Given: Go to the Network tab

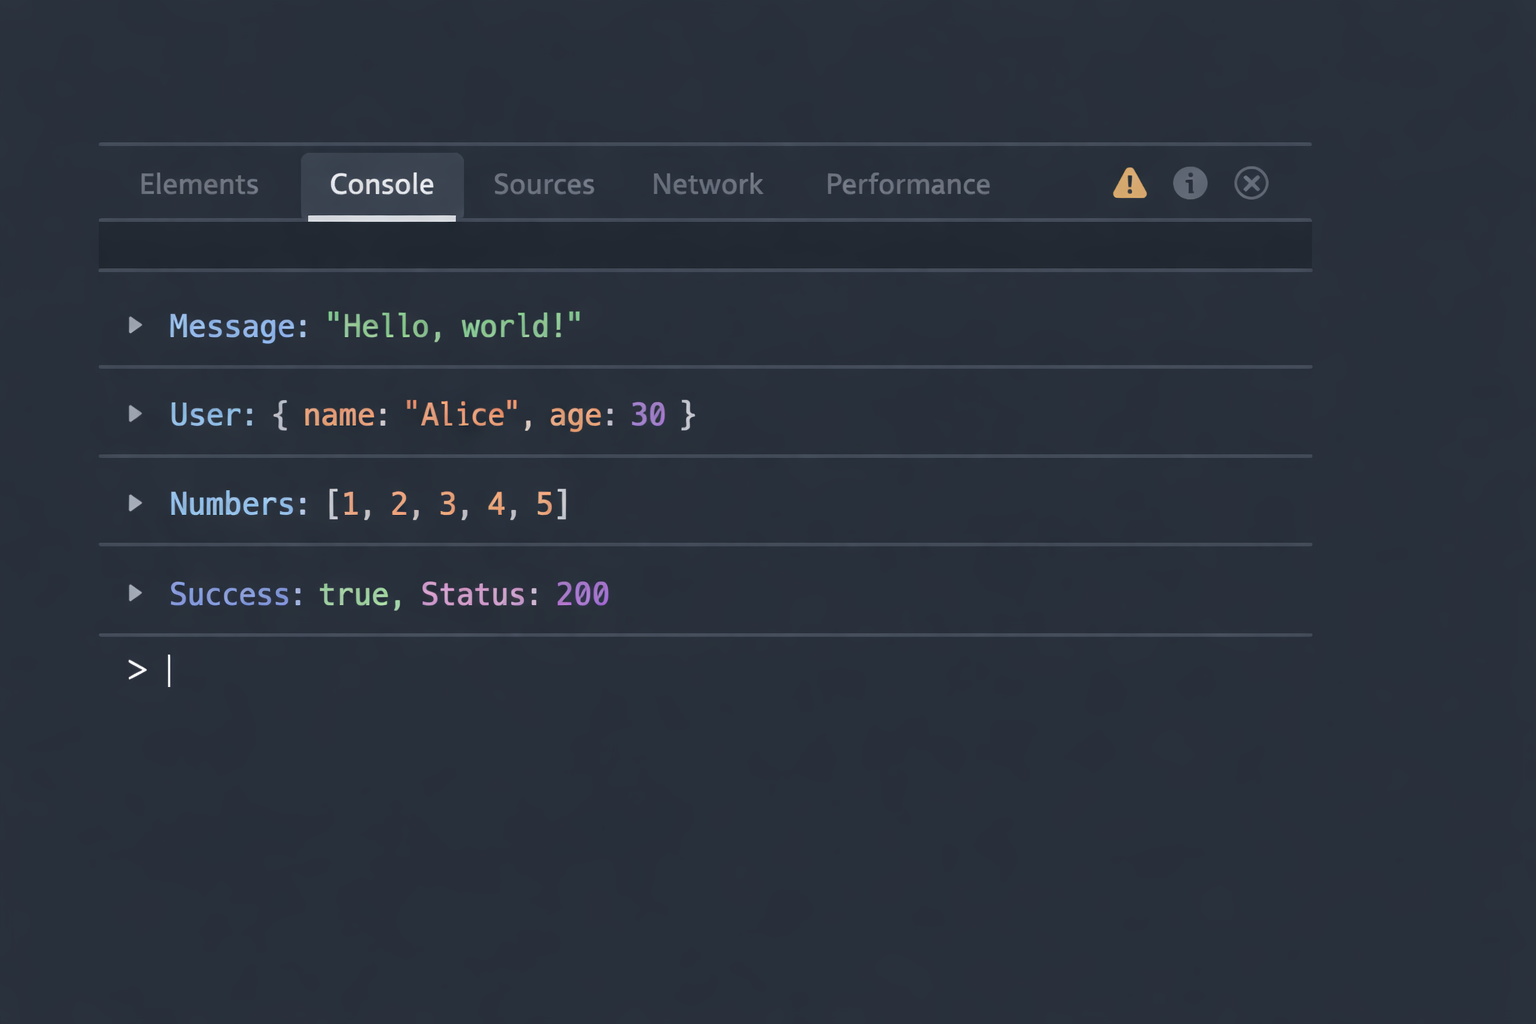Looking at the screenshot, I should (x=707, y=185).
